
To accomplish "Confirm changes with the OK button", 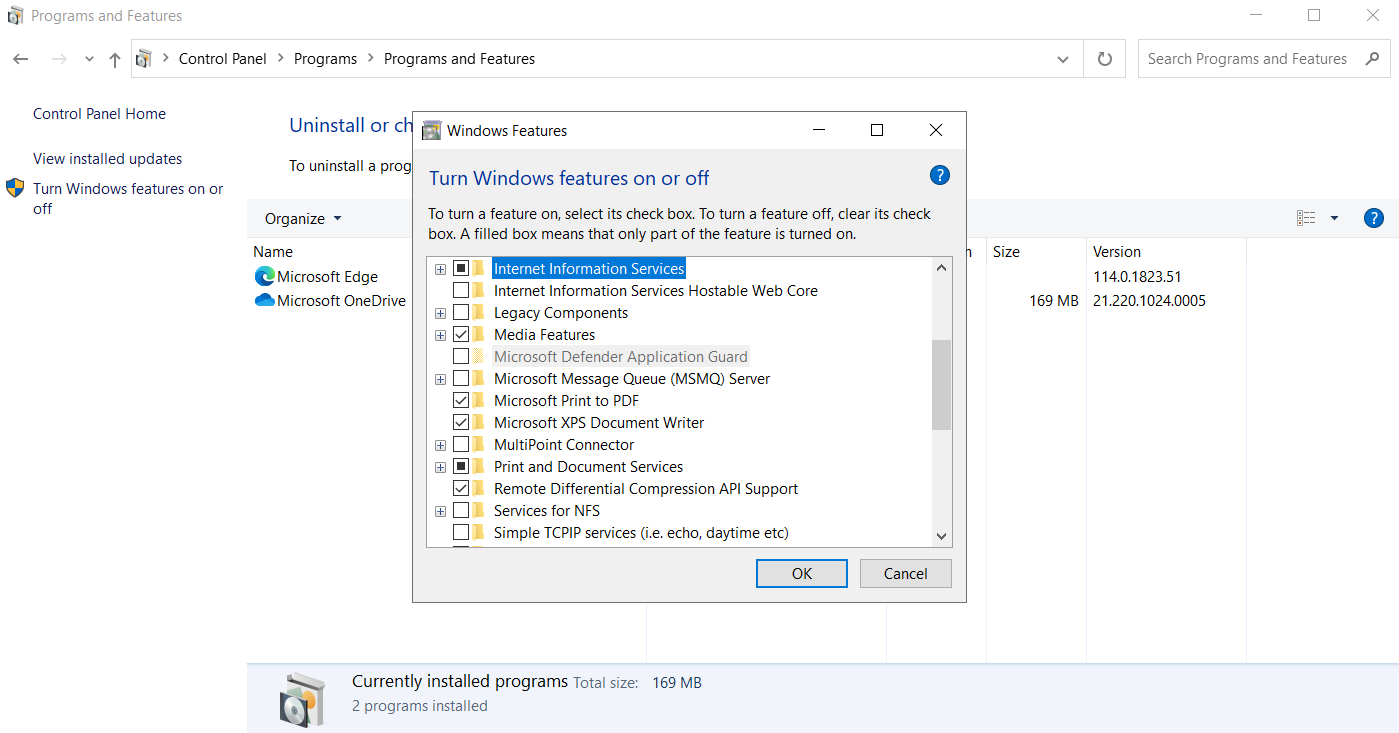I will pos(802,574).
